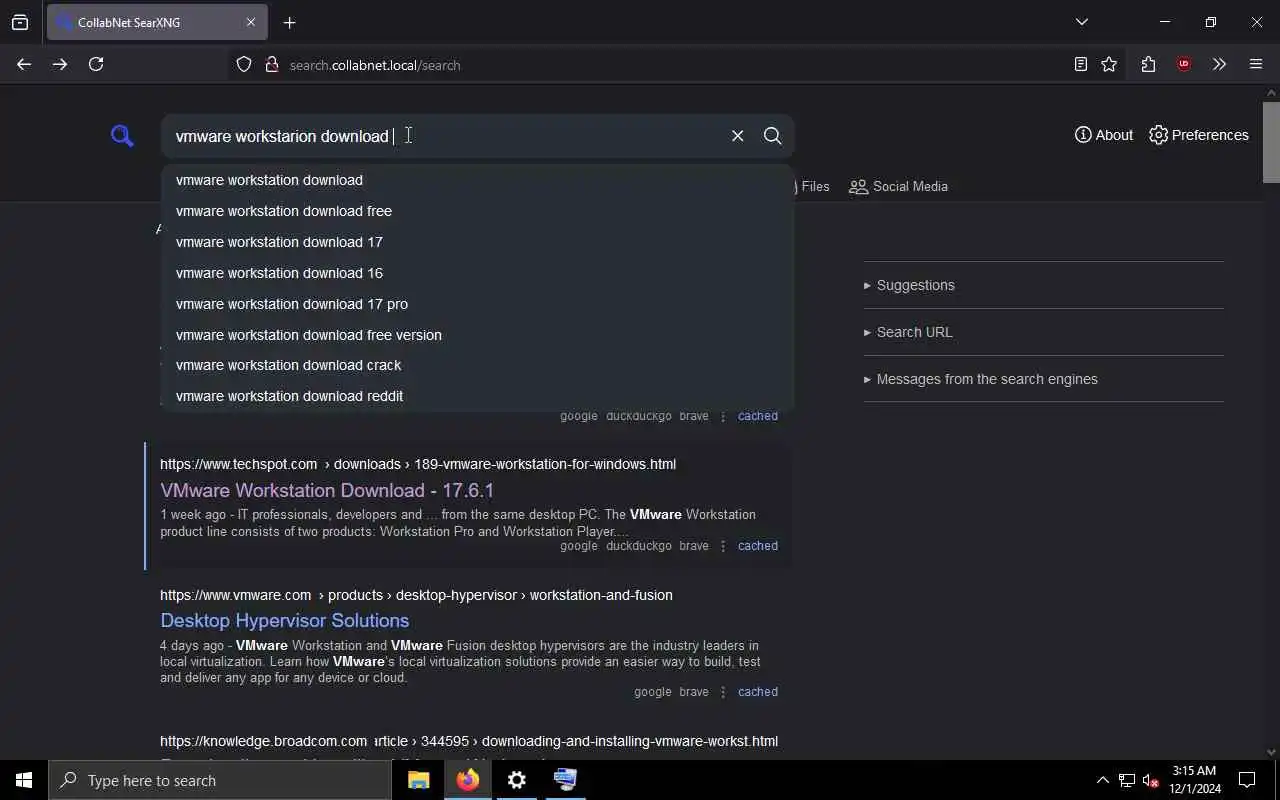Open volume tray icon
Image resolution: width=1280 pixels, height=800 pixels.
tap(1151, 780)
